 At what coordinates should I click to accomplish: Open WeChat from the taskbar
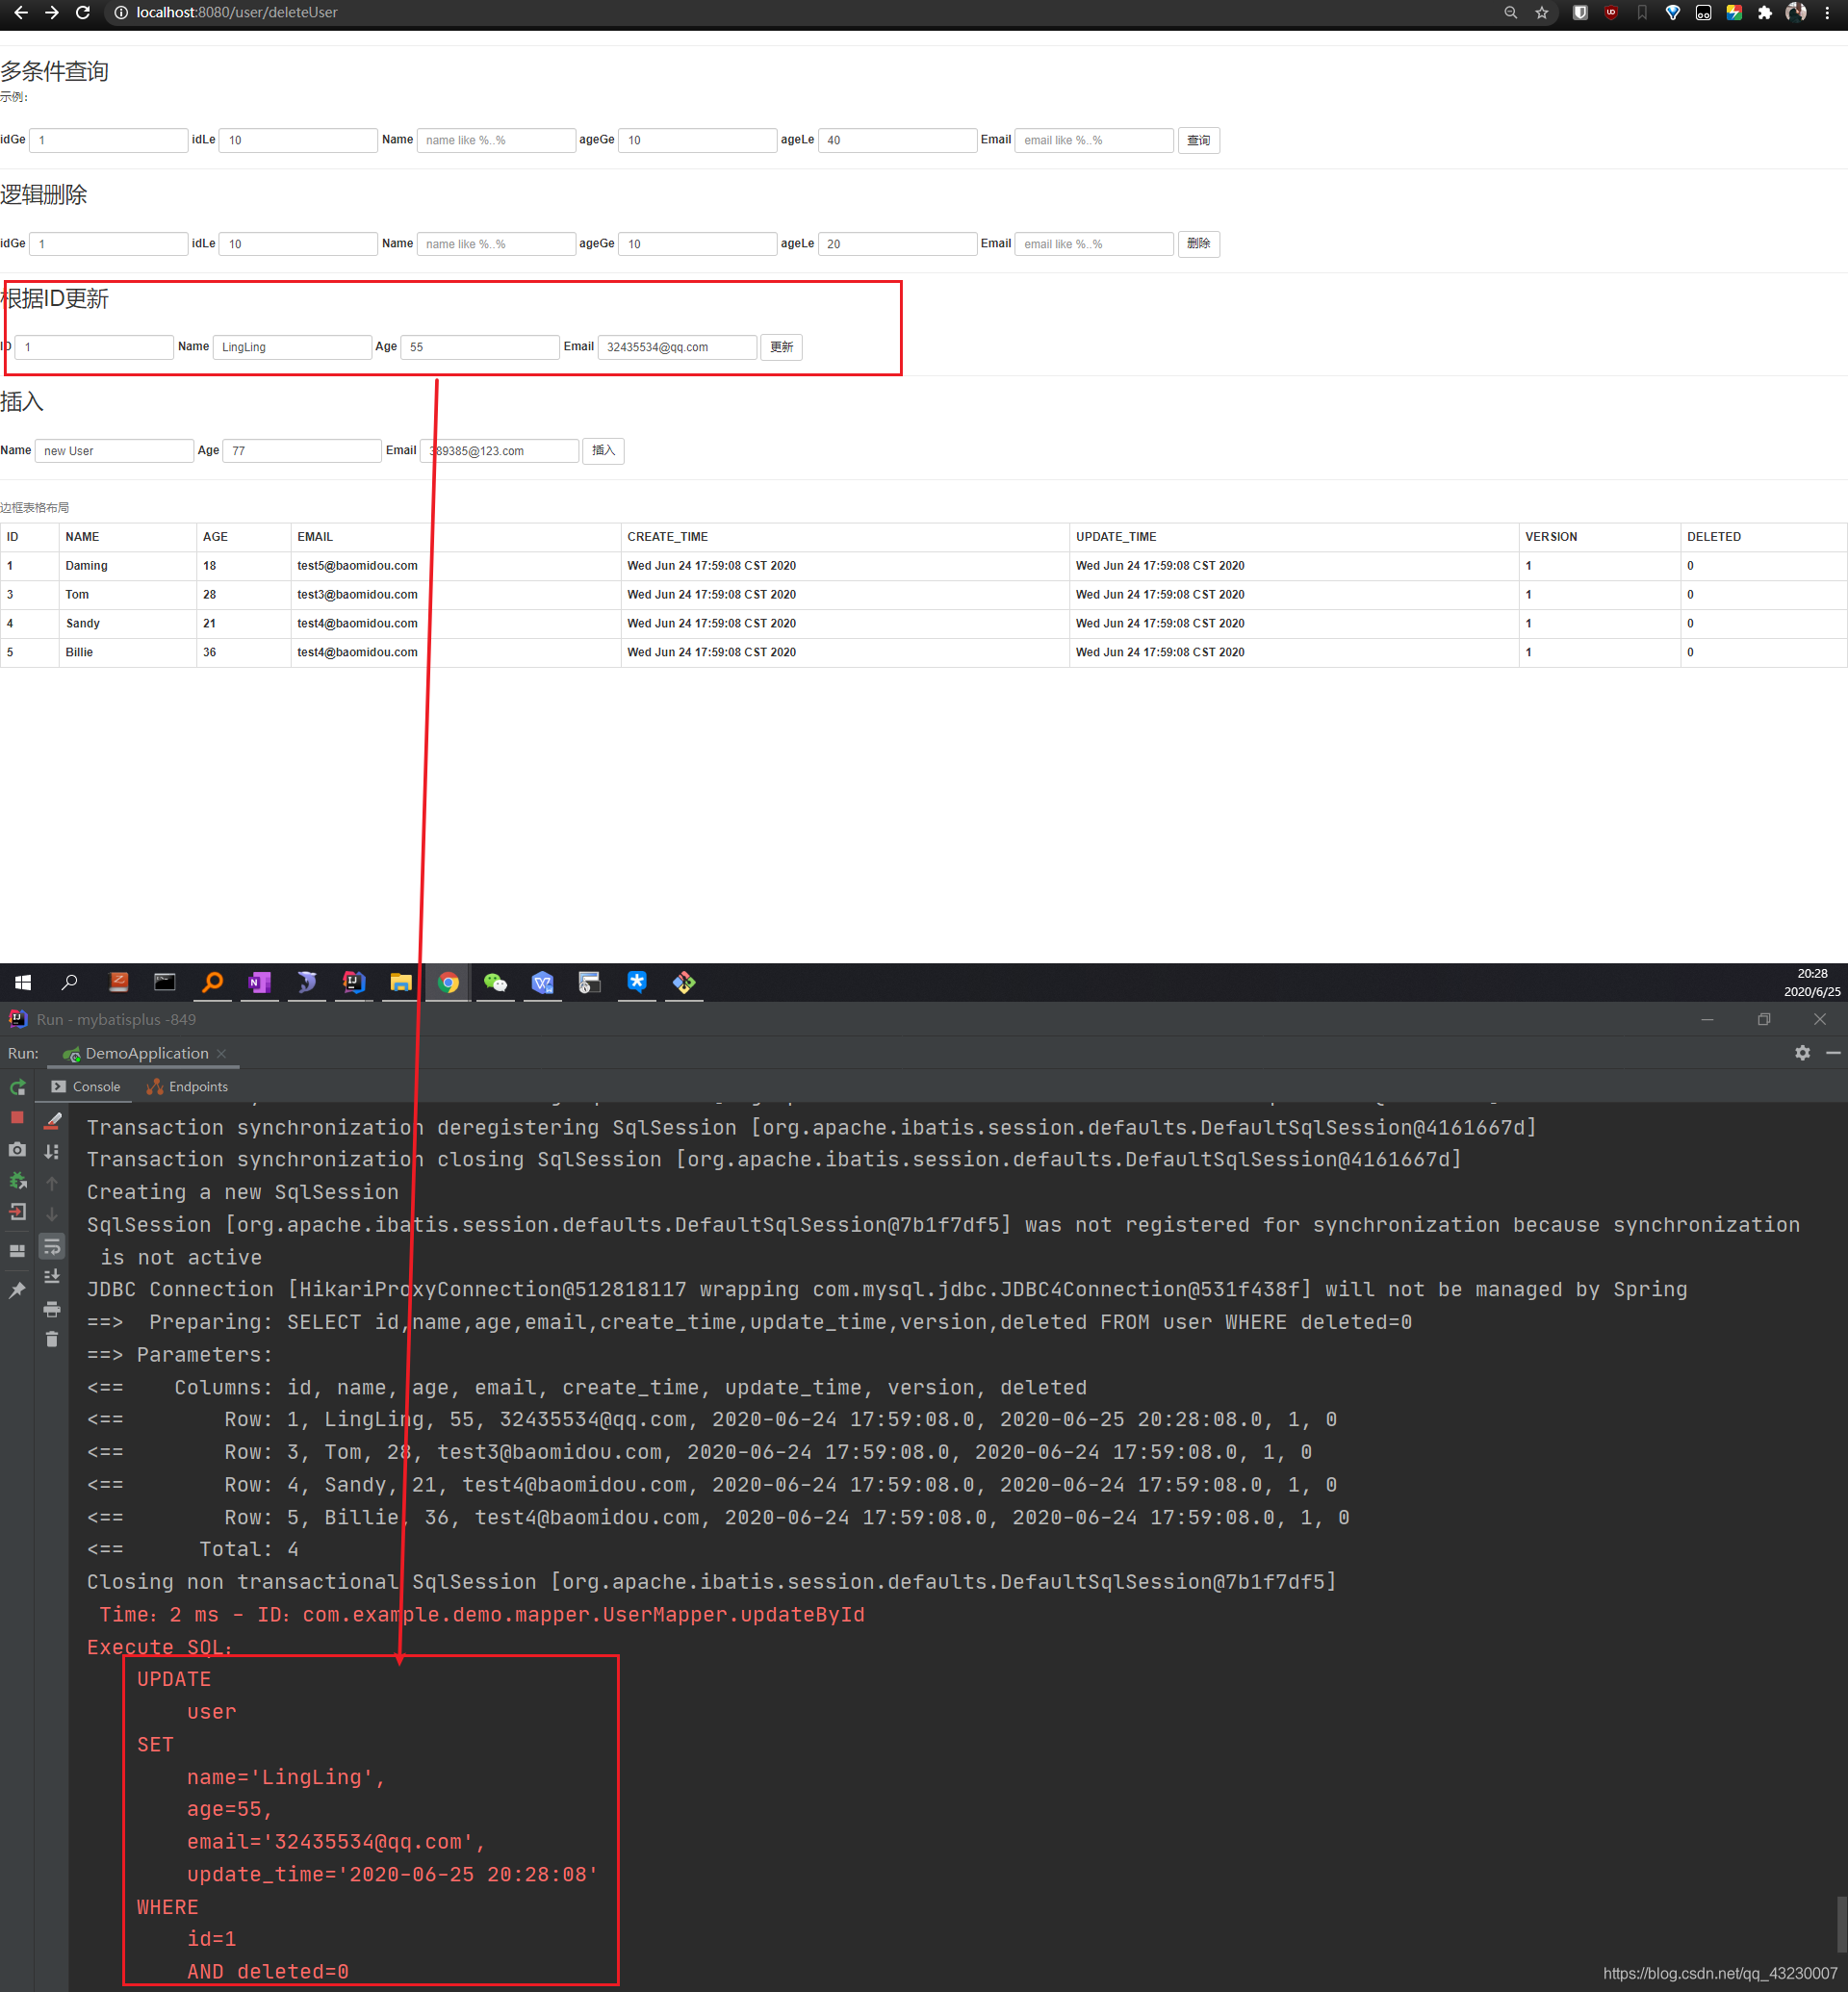tap(495, 982)
